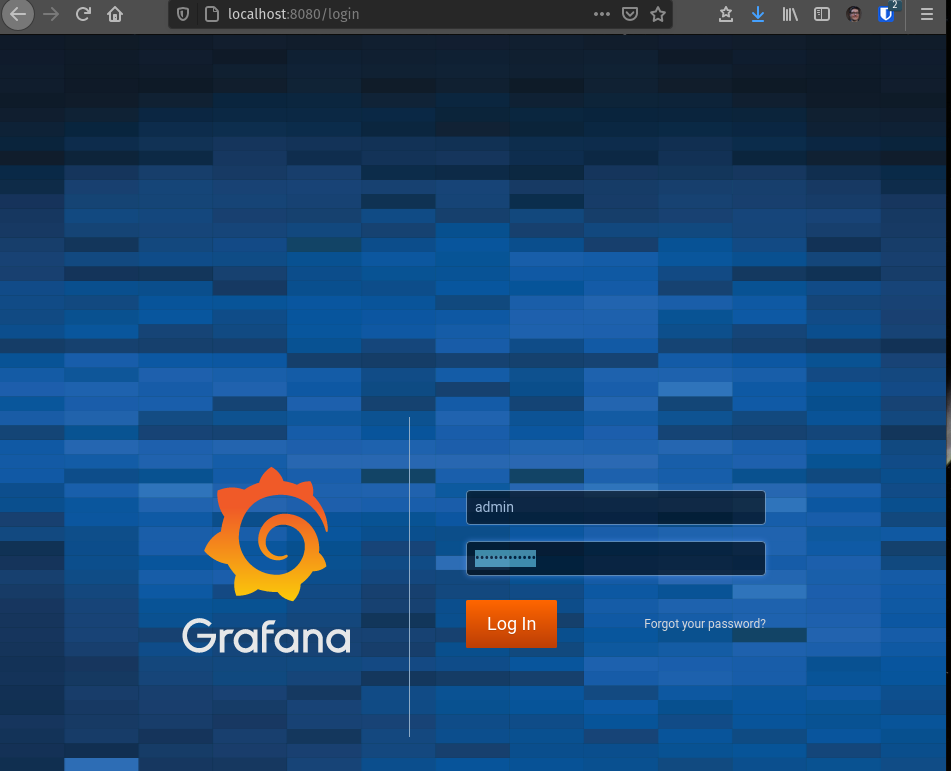
Task: Click the username field containing admin
Action: click(x=616, y=507)
